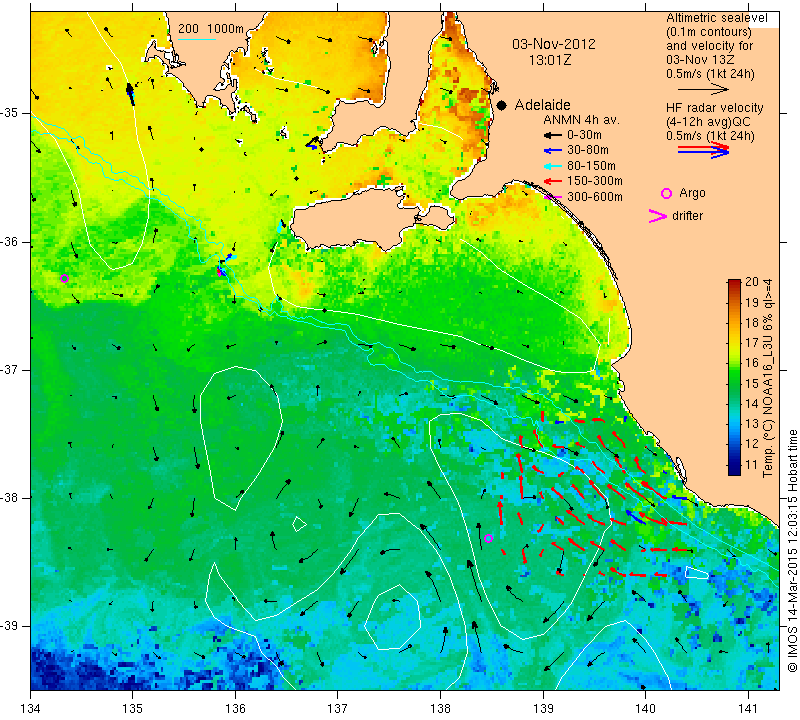
Task: Click the magenta Argo circle legend symbol
Action: click(666, 193)
